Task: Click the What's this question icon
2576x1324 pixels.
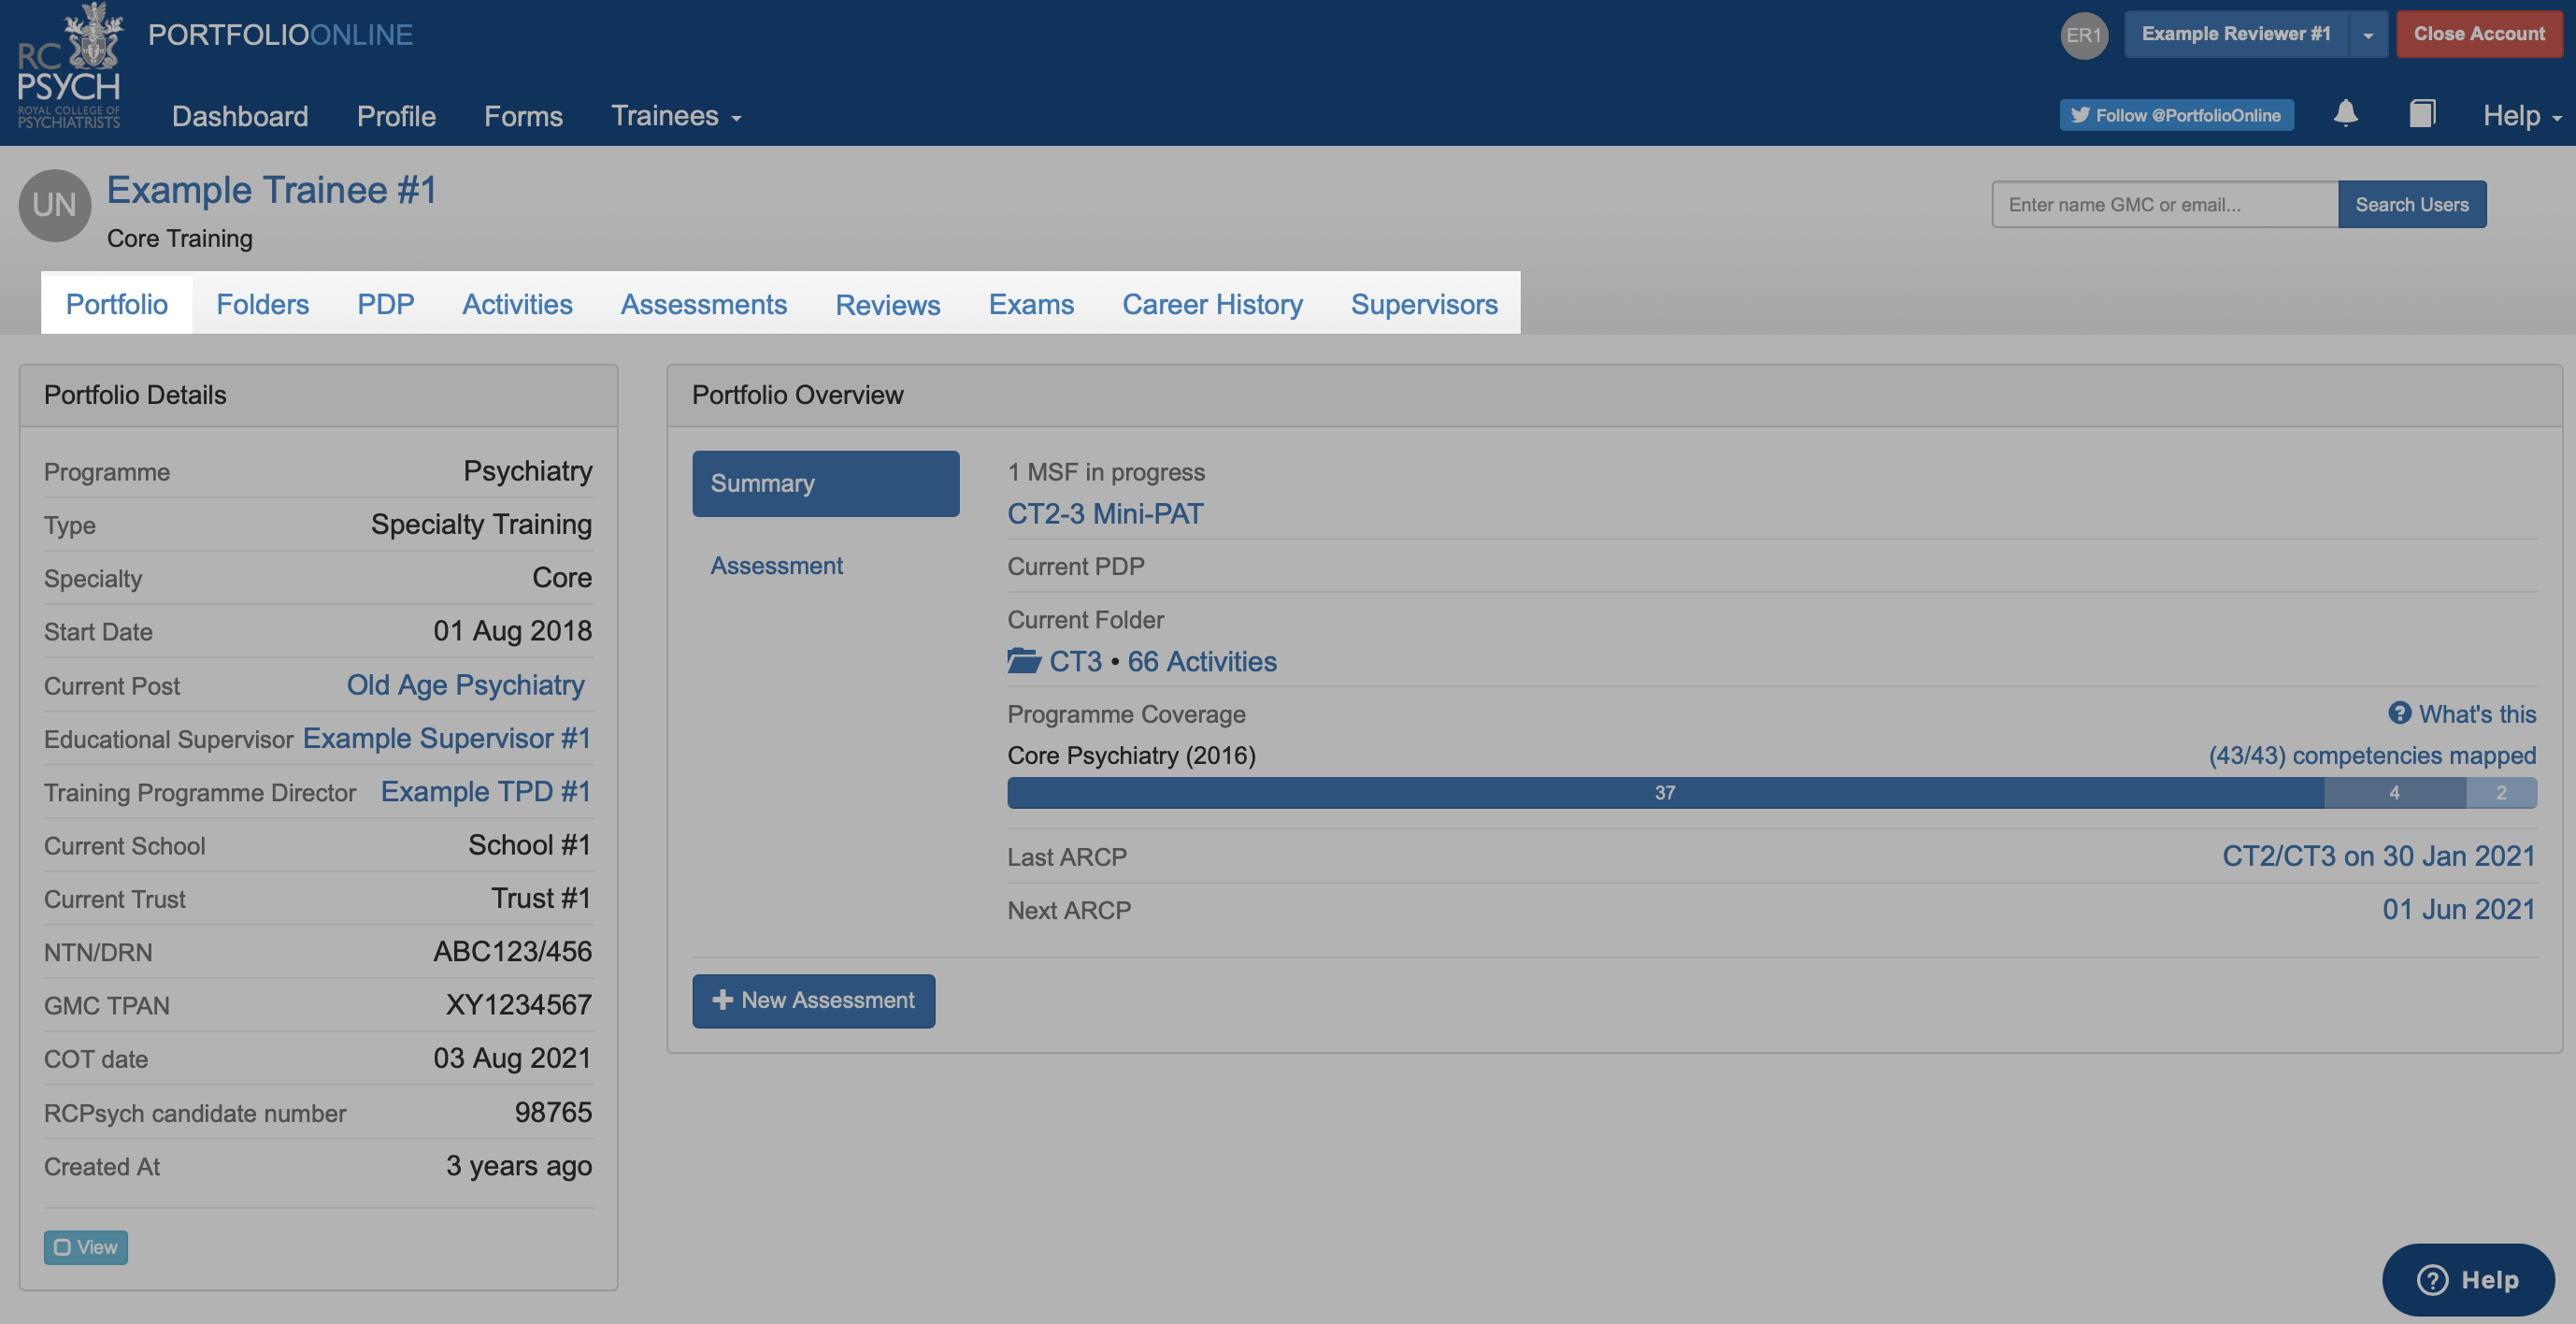Action: pos(2399,713)
